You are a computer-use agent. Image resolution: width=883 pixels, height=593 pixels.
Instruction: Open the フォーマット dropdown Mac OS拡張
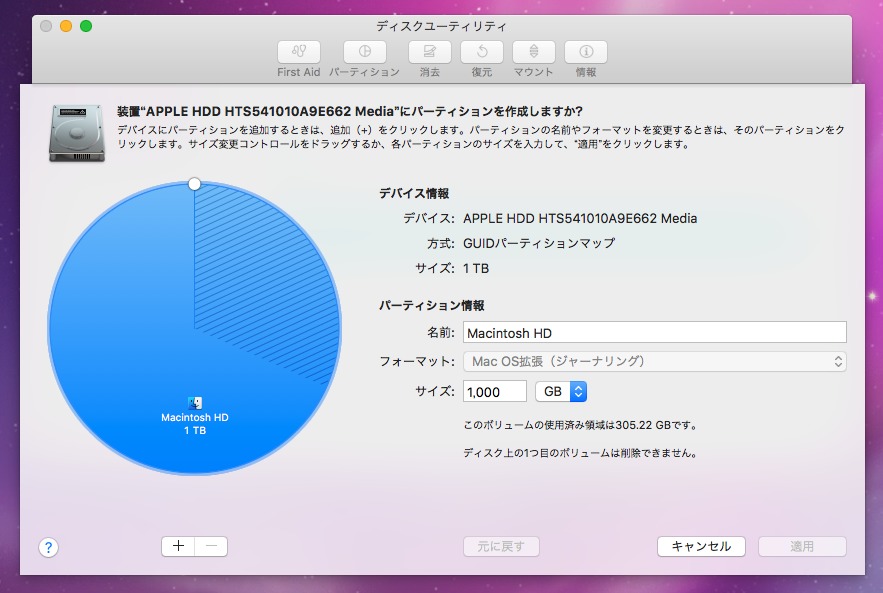[x=654, y=362]
